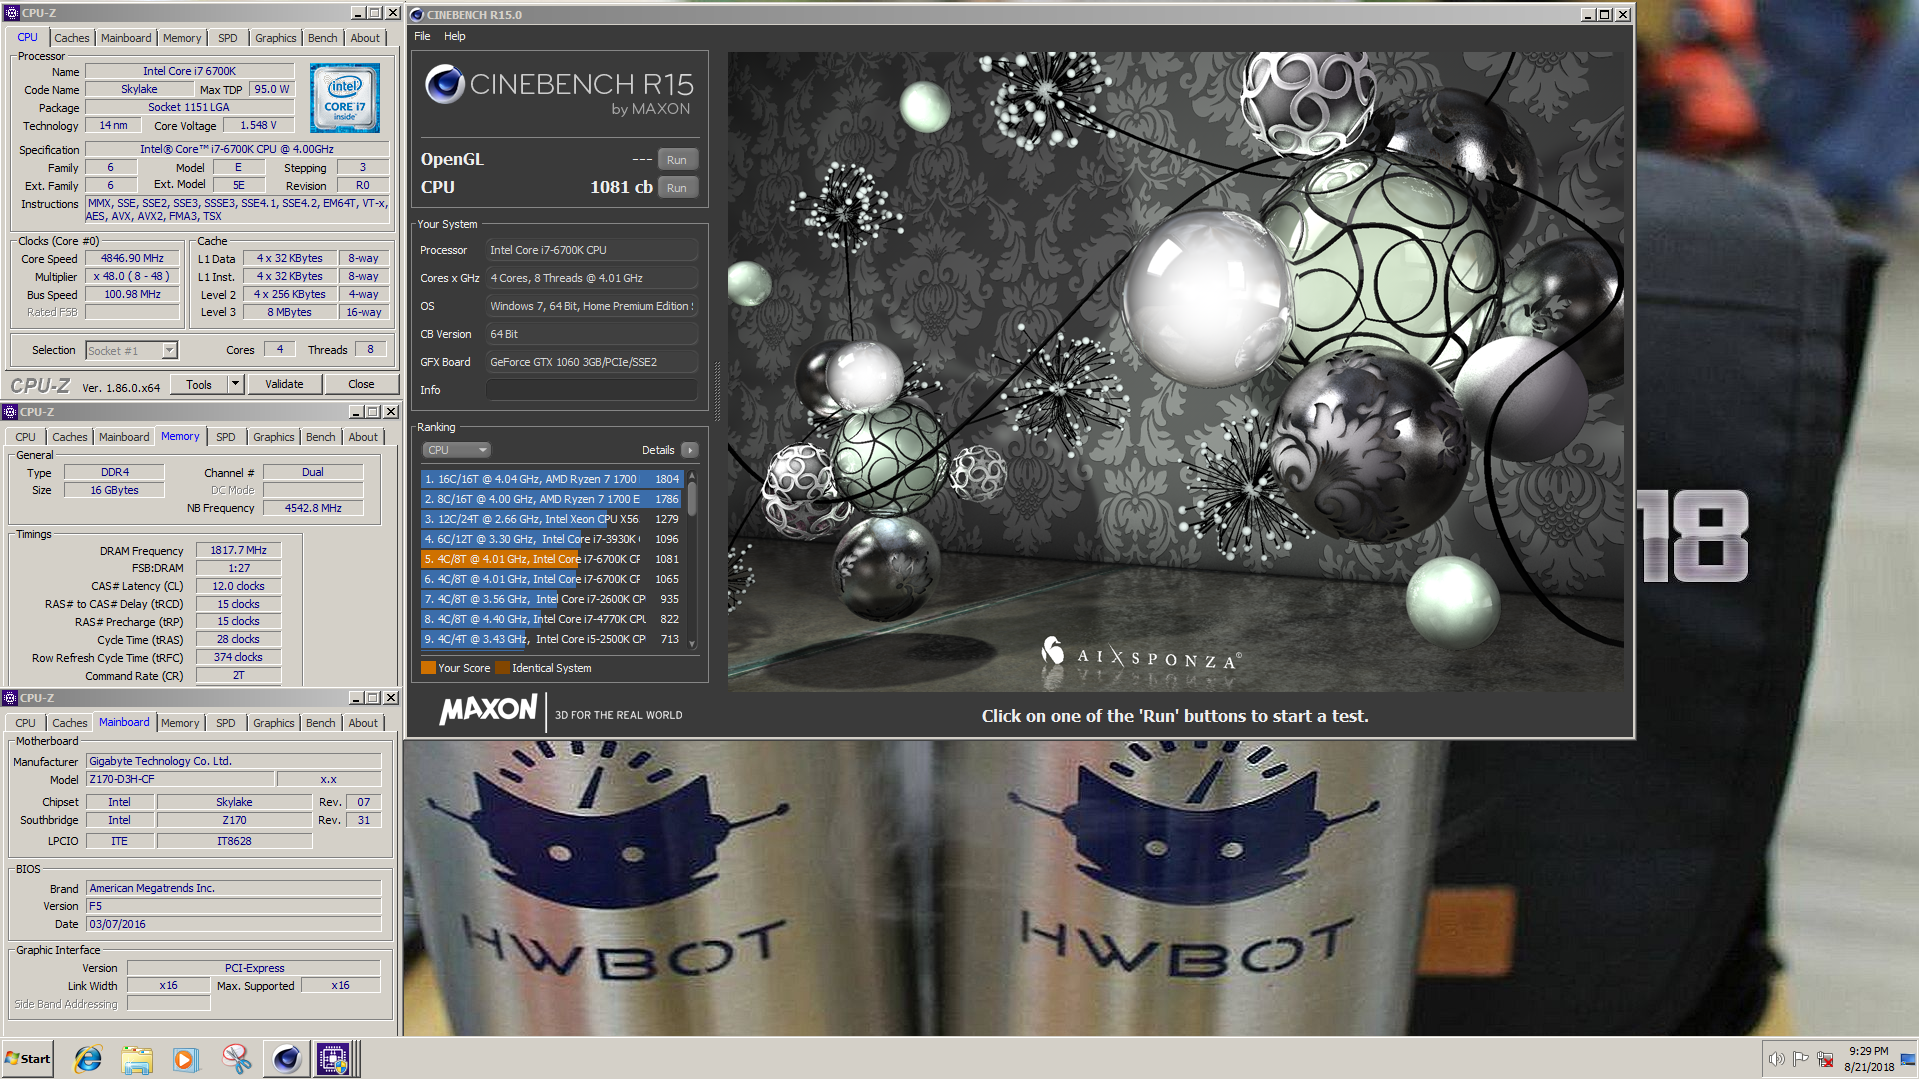Select ranking row 6 scoring 1065
Screen dimensions: 1919x1079
click(551, 579)
